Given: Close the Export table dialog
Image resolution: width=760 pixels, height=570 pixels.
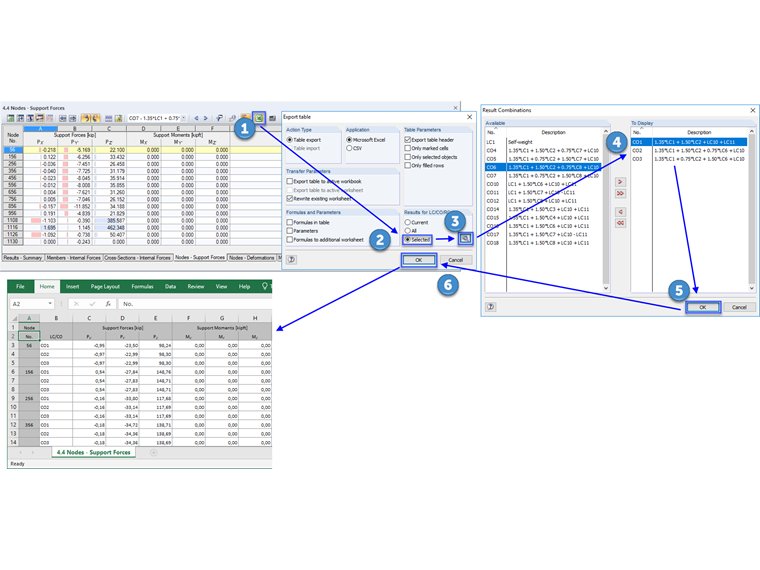Looking at the screenshot, I should coord(469,117).
